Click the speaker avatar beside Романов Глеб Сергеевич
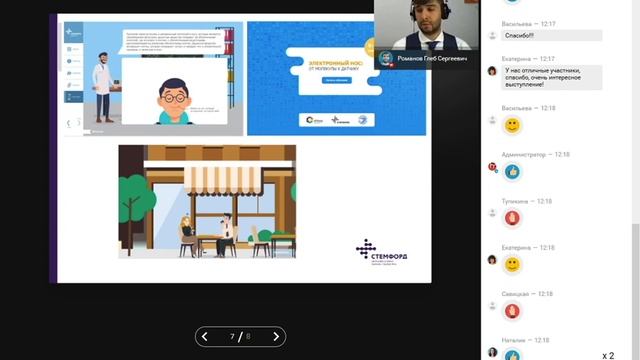Screen dimensions: 640x360 point(385,58)
